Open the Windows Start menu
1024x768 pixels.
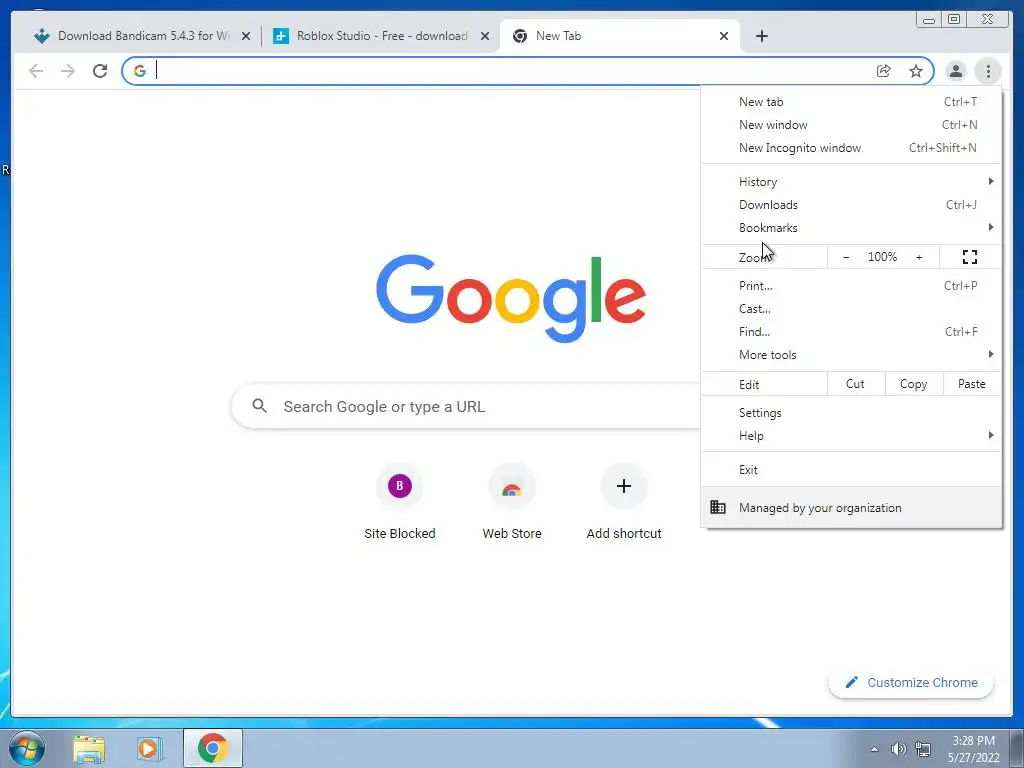[x=27, y=748]
